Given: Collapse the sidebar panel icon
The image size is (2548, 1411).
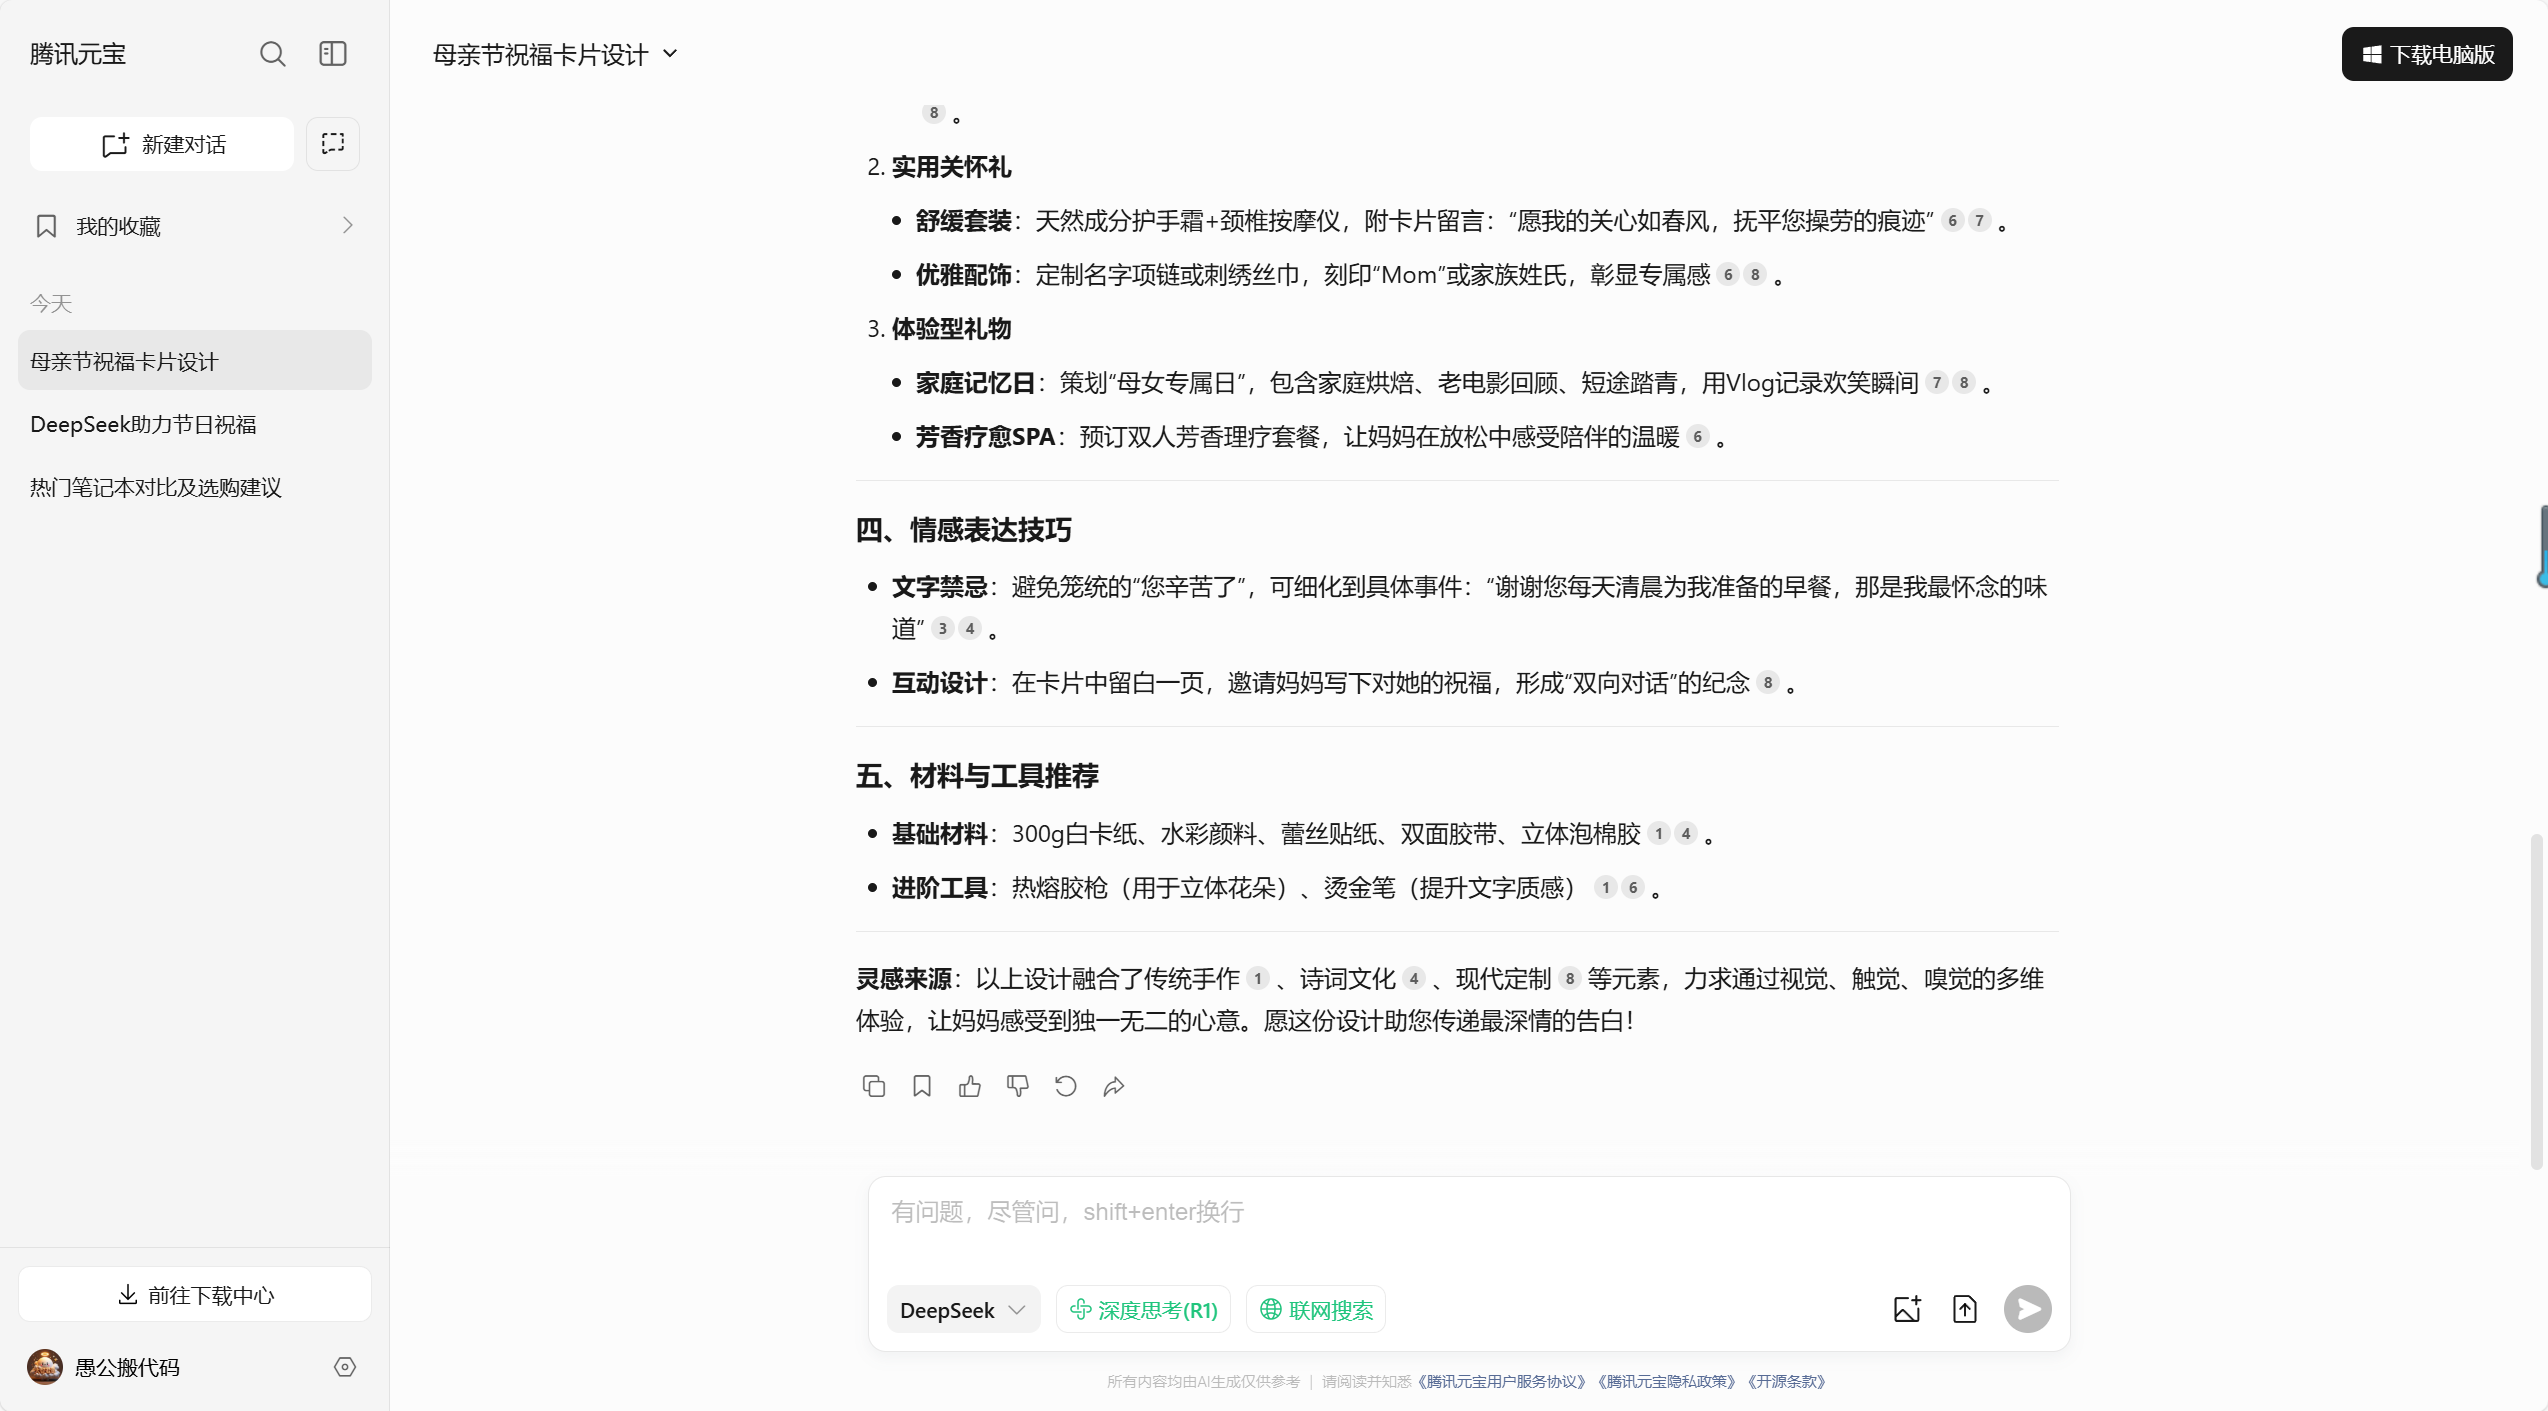Looking at the screenshot, I should coord(333,54).
